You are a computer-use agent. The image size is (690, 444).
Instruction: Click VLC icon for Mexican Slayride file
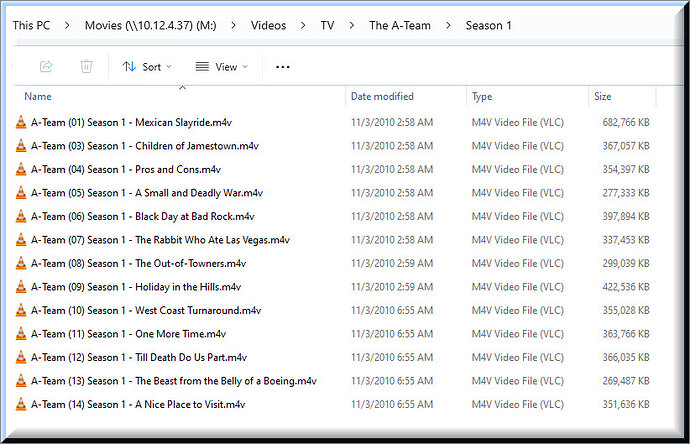[x=21, y=122]
